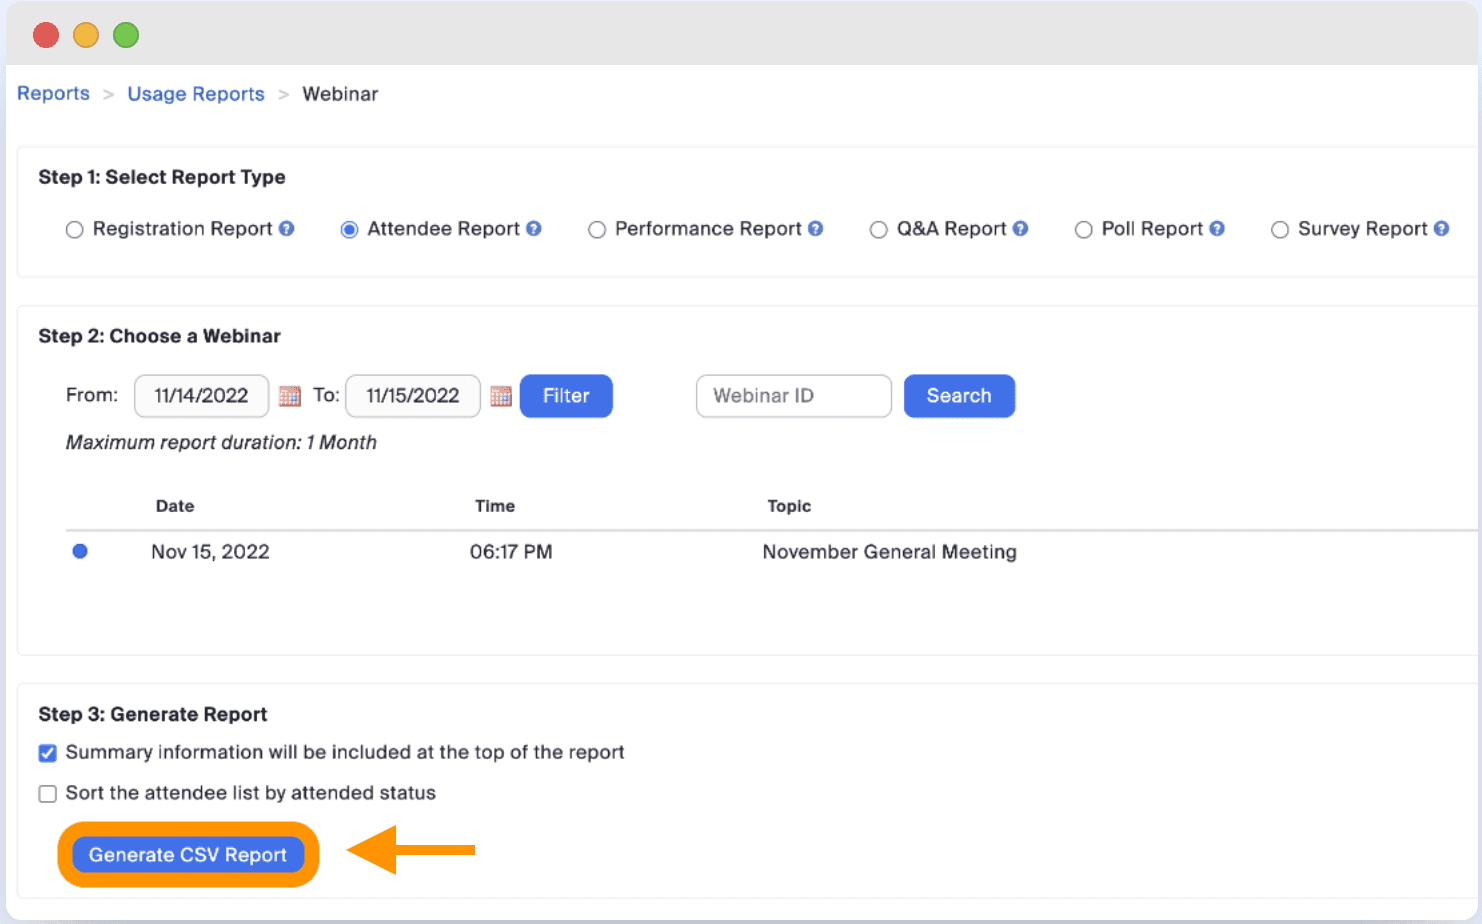Select the Nov 15, 2022 webinar radio
Screen dimensions: 1482x924
click(80, 551)
